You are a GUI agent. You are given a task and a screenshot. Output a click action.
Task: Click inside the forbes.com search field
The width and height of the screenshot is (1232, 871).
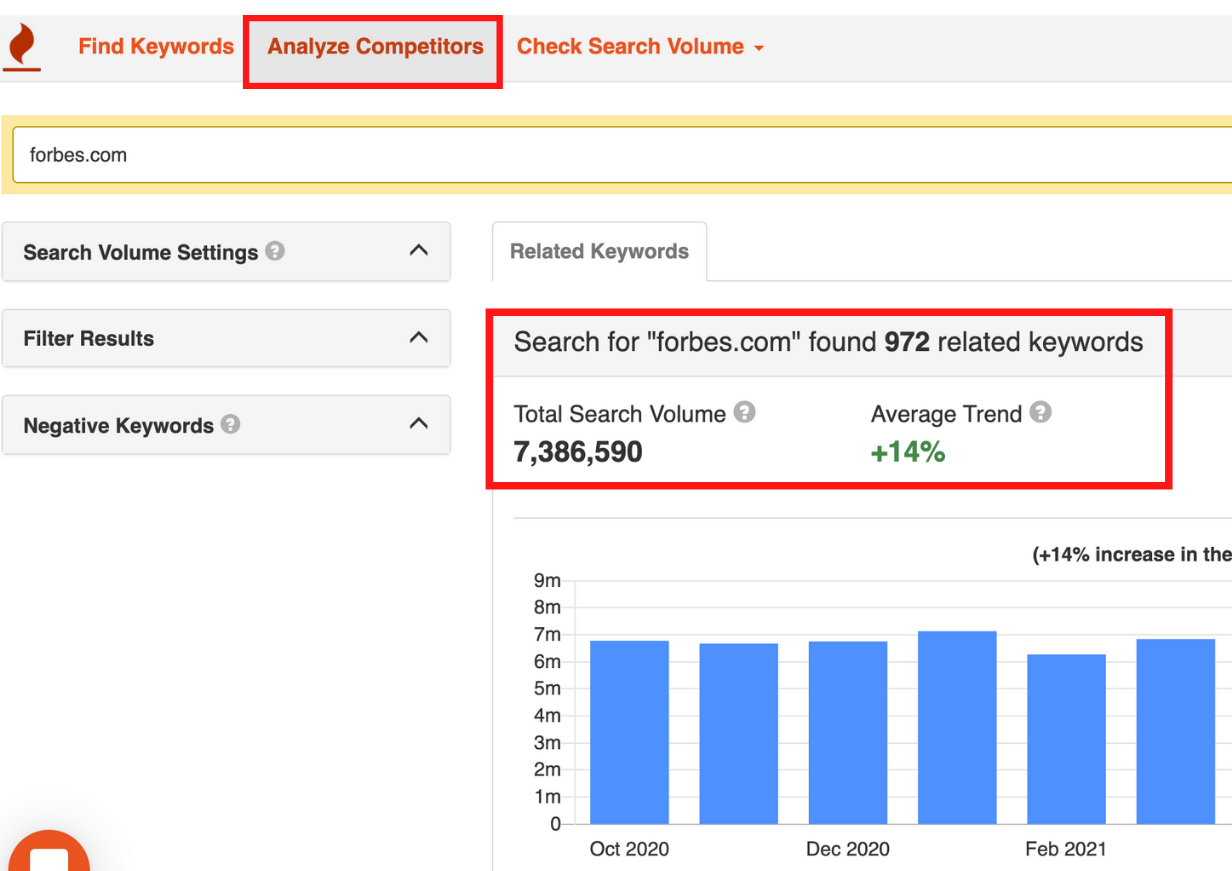point(300,155)
